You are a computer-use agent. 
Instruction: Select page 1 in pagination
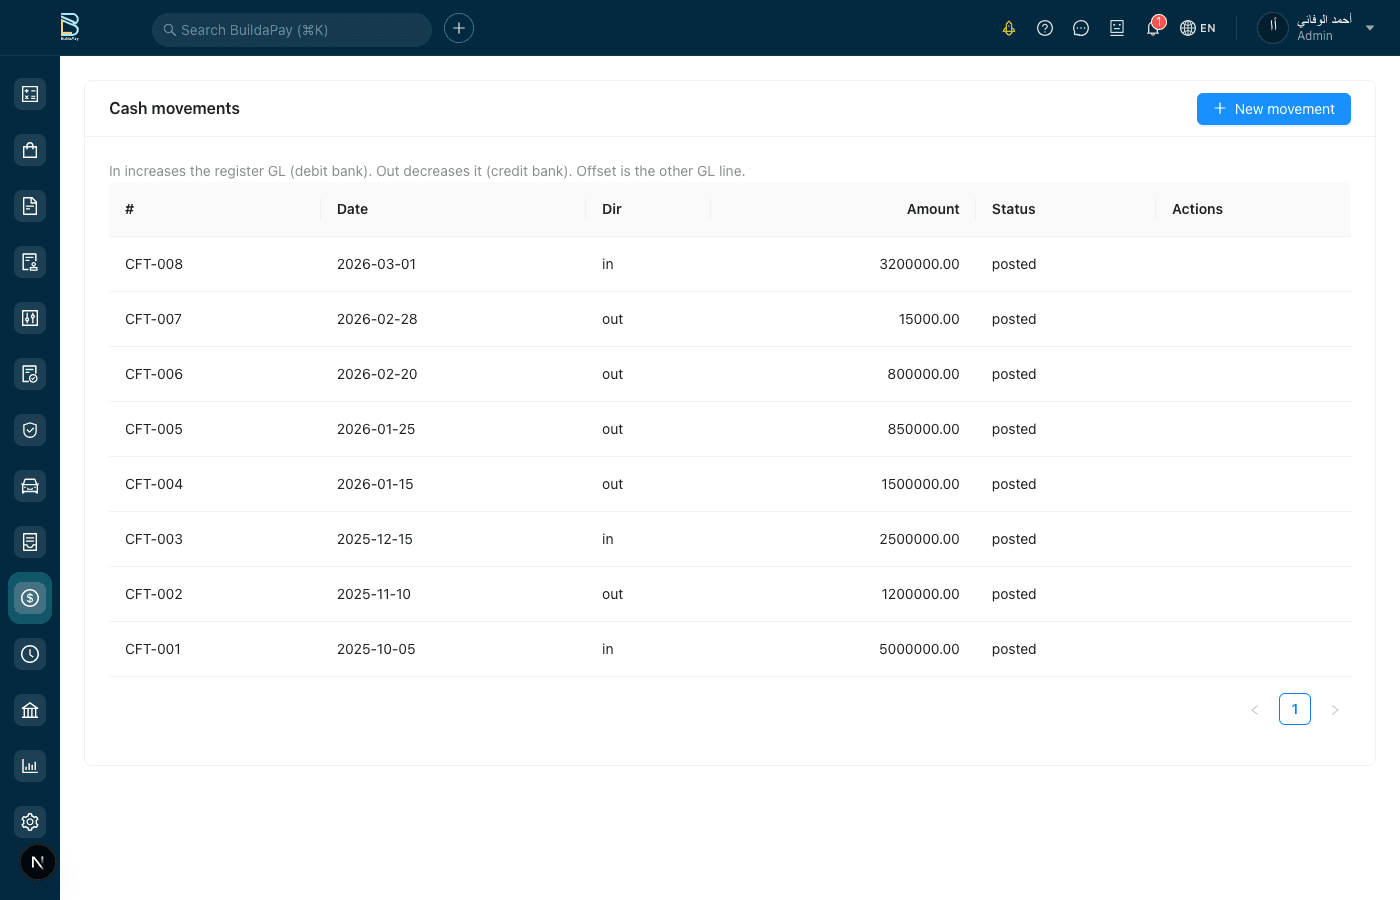(1295, 709)
